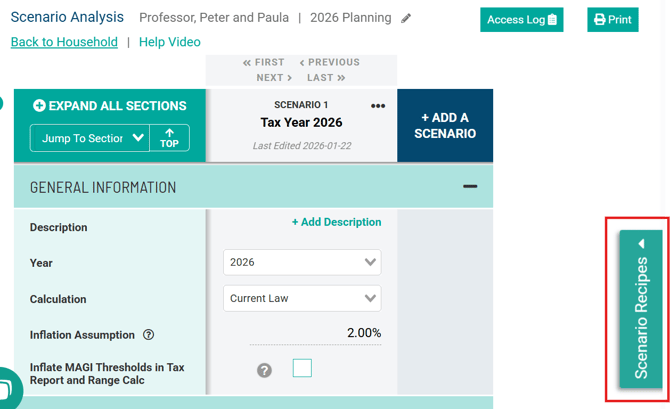Open the Scenario Recipes side panel
The height and width of the screenshot is (409, 670).
(641, 308)
